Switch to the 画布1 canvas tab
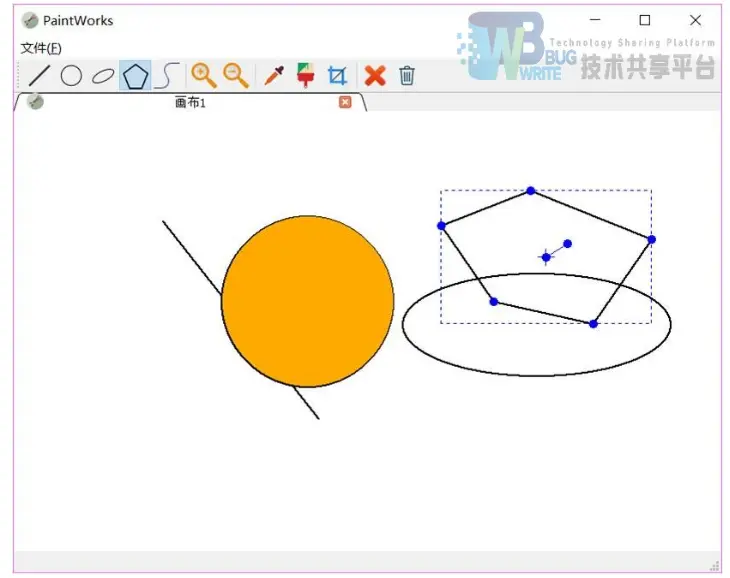730x578 pixels. point(190,102)
